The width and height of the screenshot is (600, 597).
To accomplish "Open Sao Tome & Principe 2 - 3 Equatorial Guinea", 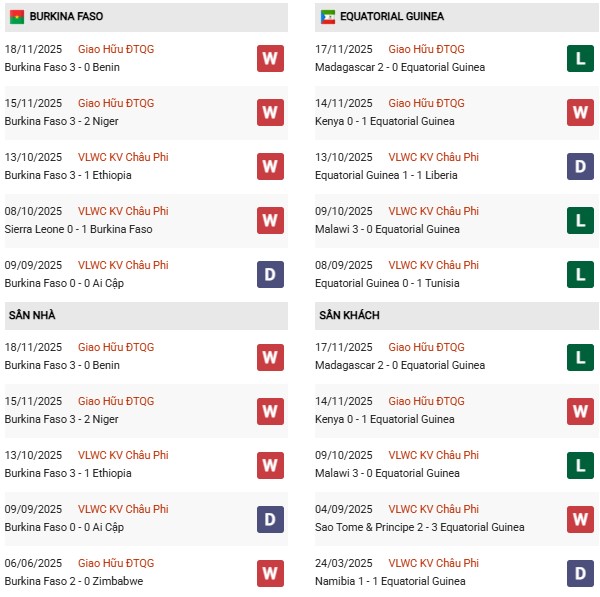I will coord(420,527).
